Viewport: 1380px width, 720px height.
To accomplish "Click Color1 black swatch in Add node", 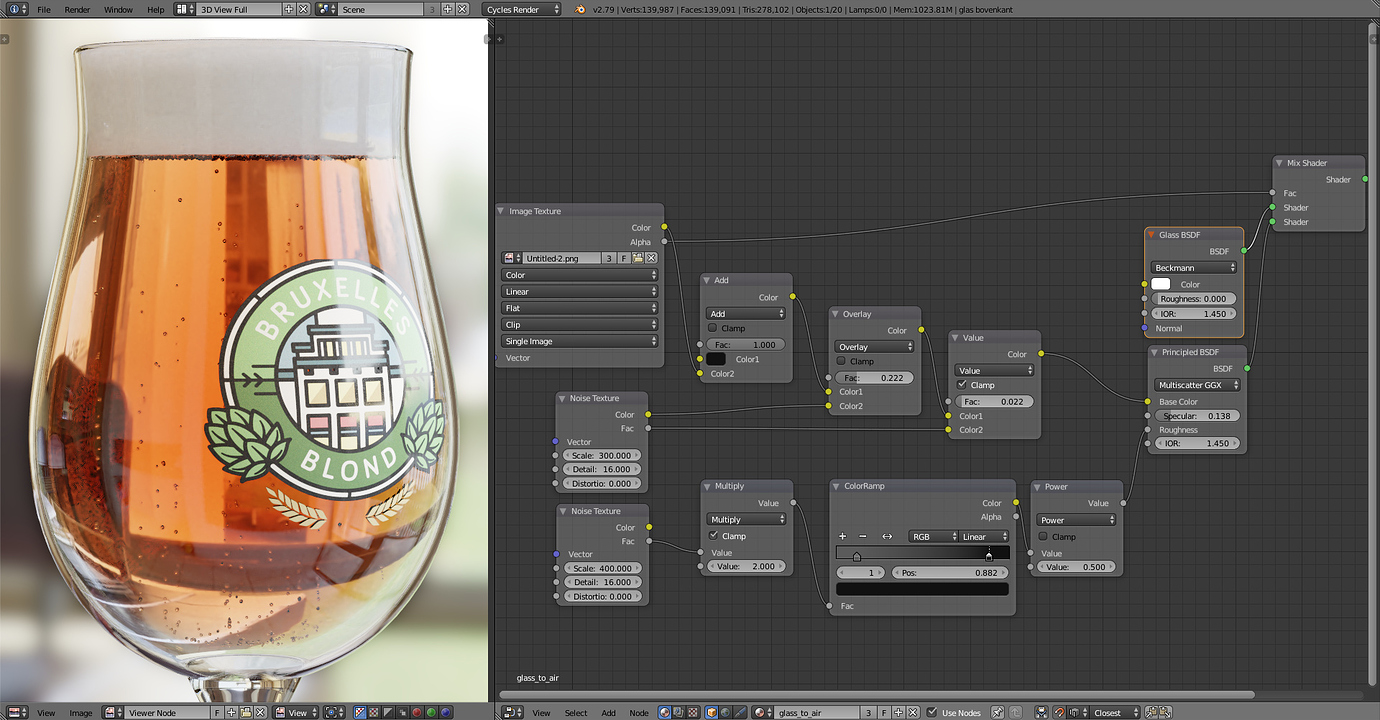I will click(716, 359).
